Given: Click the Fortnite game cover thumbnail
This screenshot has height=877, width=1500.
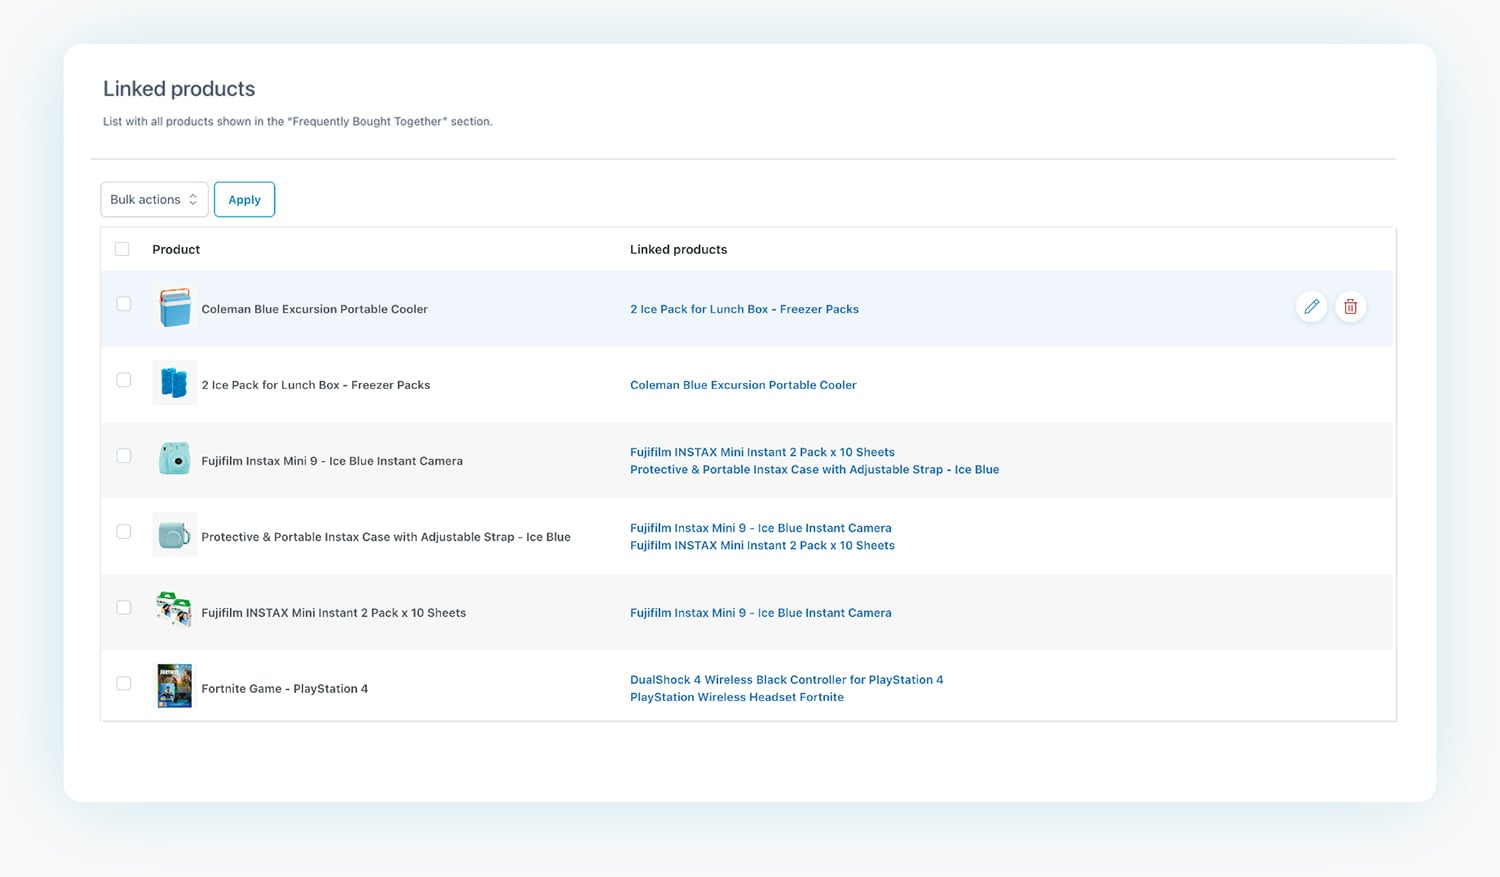Looking at the screenshot, I should [x=174, y=685].
